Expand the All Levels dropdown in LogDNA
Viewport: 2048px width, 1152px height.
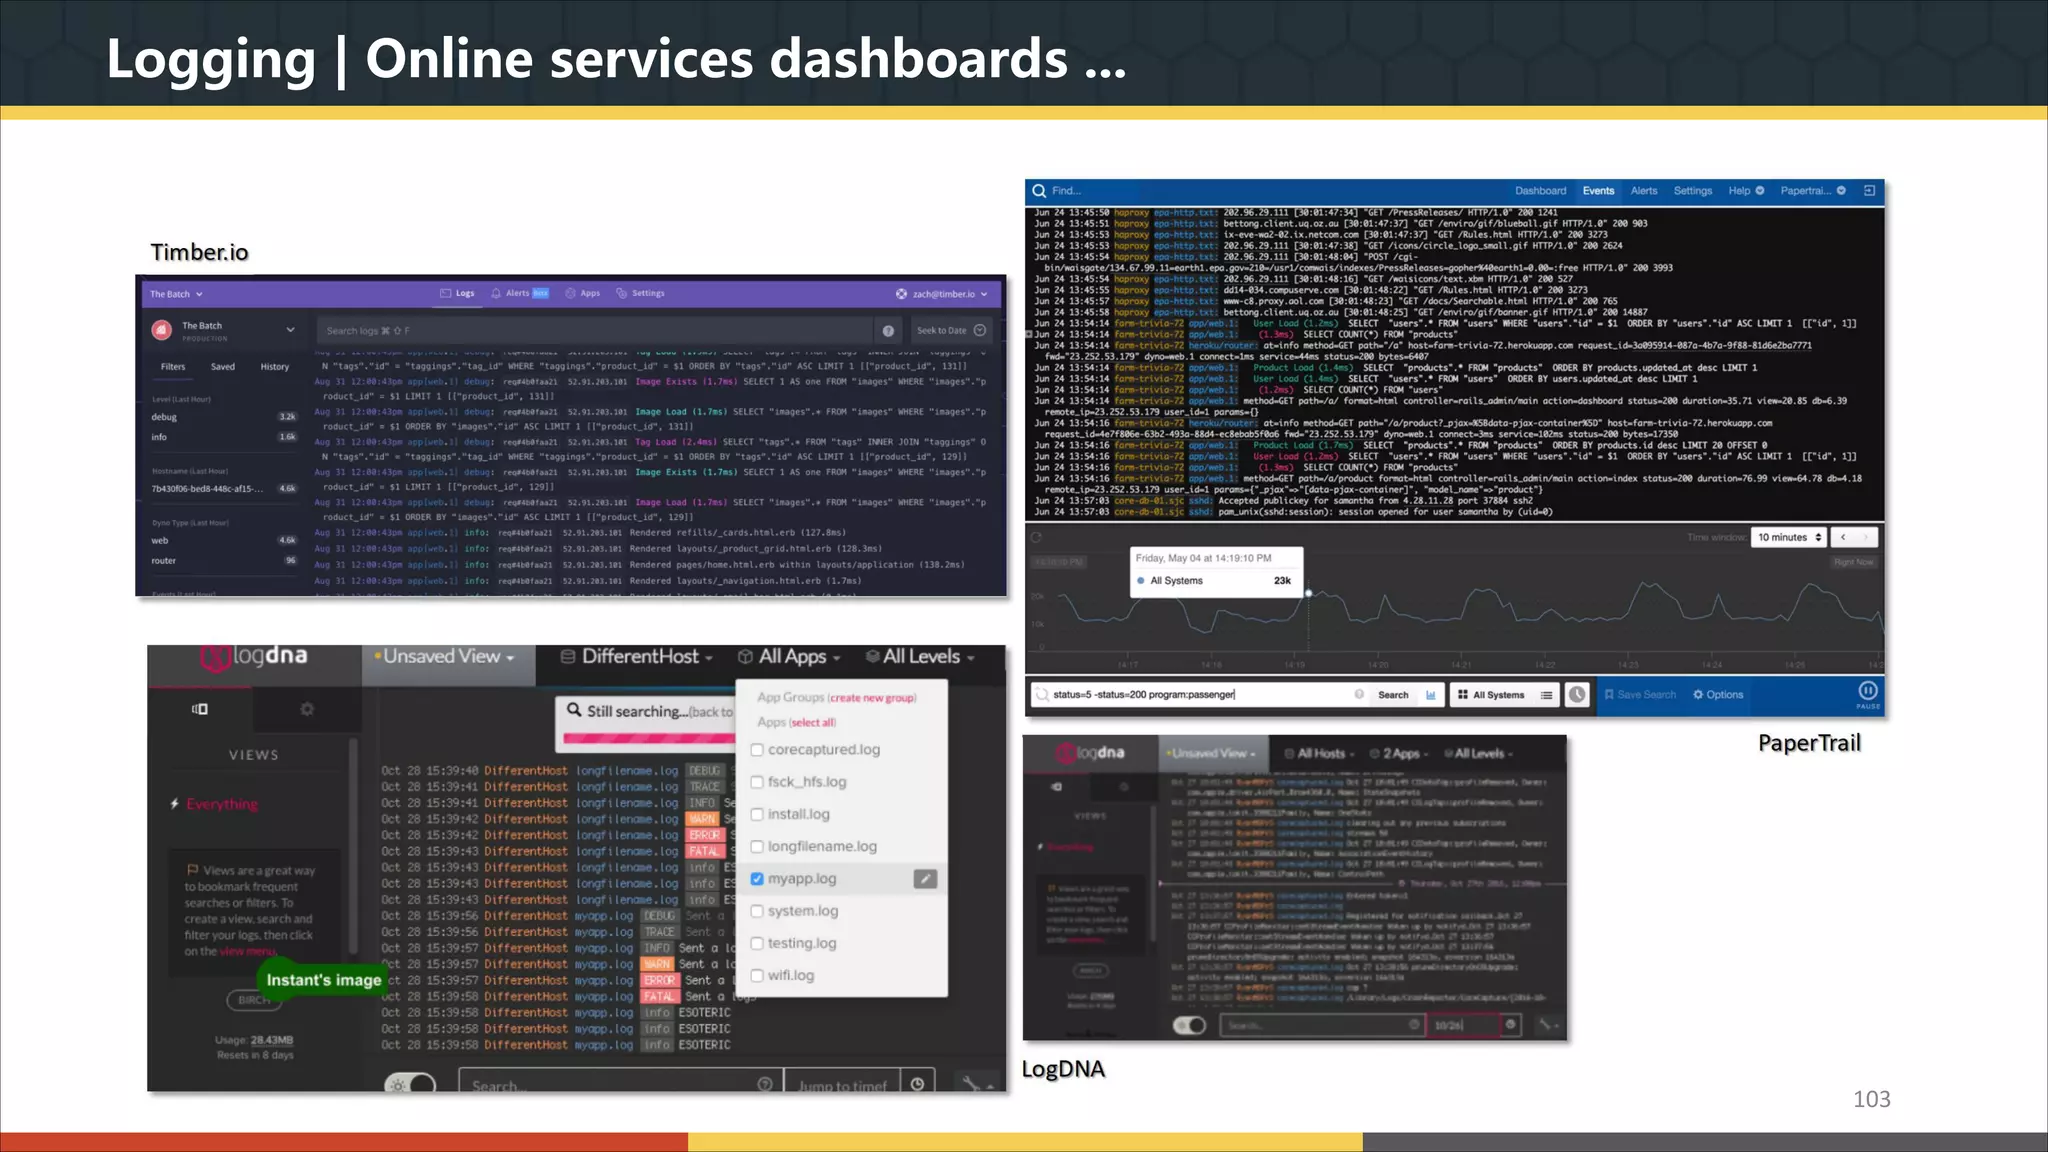point(920,657)
